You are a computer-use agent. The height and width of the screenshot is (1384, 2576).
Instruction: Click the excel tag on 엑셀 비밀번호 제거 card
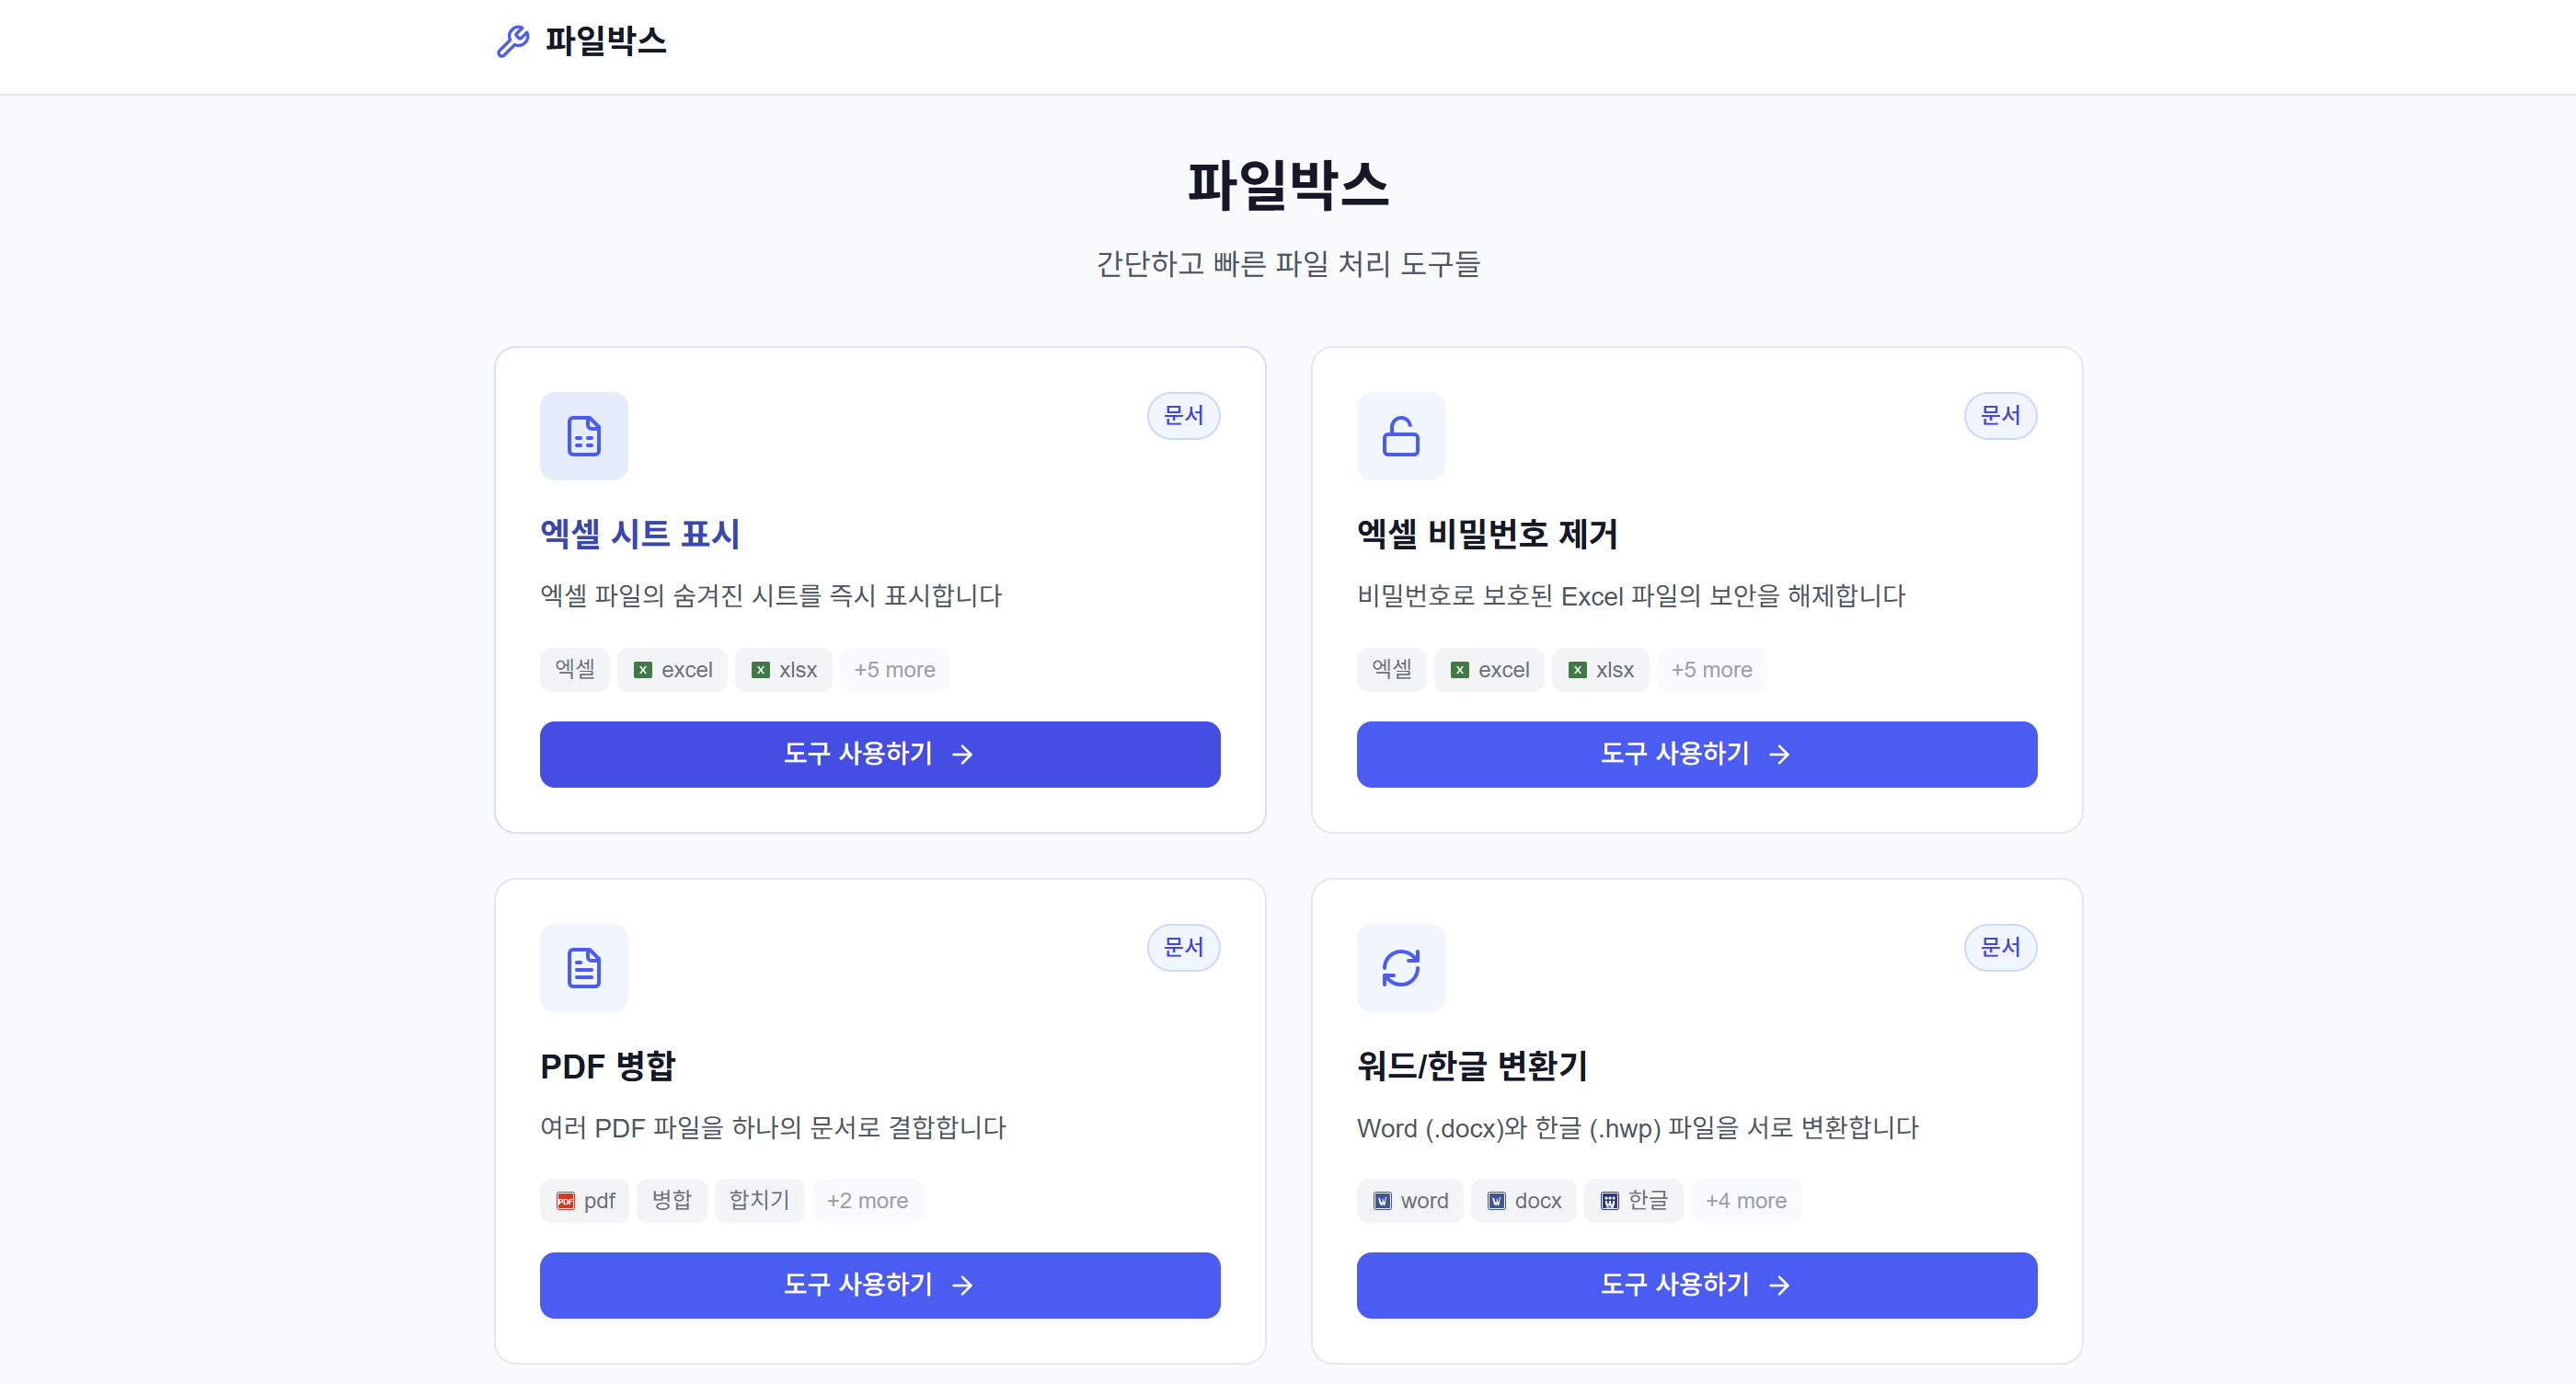click(1490, 670)
